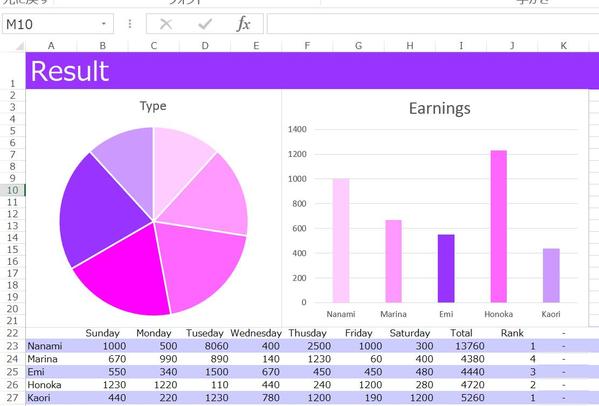Viewport: 599px width, 406px height.
Task: Click the Earnings bar chart title
Action: (439, 108)
